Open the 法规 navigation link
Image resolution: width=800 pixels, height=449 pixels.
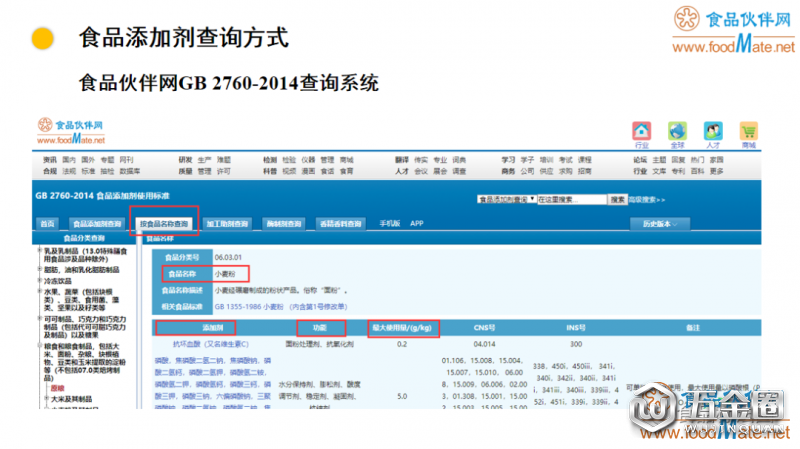[69, 171]
